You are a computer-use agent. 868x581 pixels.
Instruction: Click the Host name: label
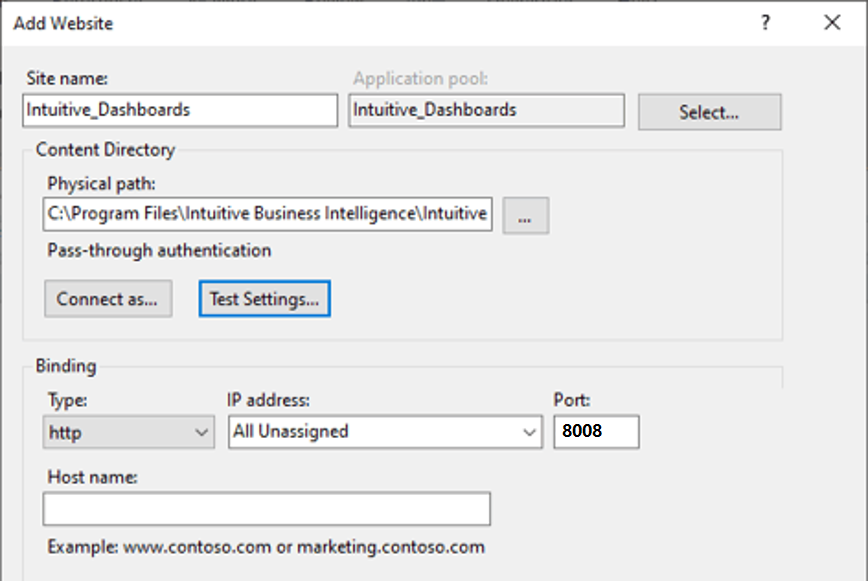click(92, 477)
